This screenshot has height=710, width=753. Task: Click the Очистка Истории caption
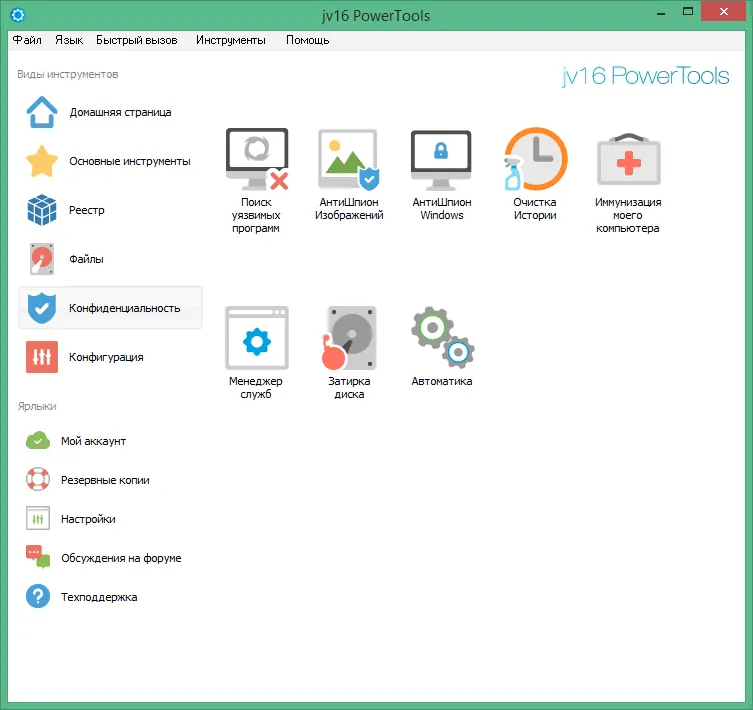535,208
